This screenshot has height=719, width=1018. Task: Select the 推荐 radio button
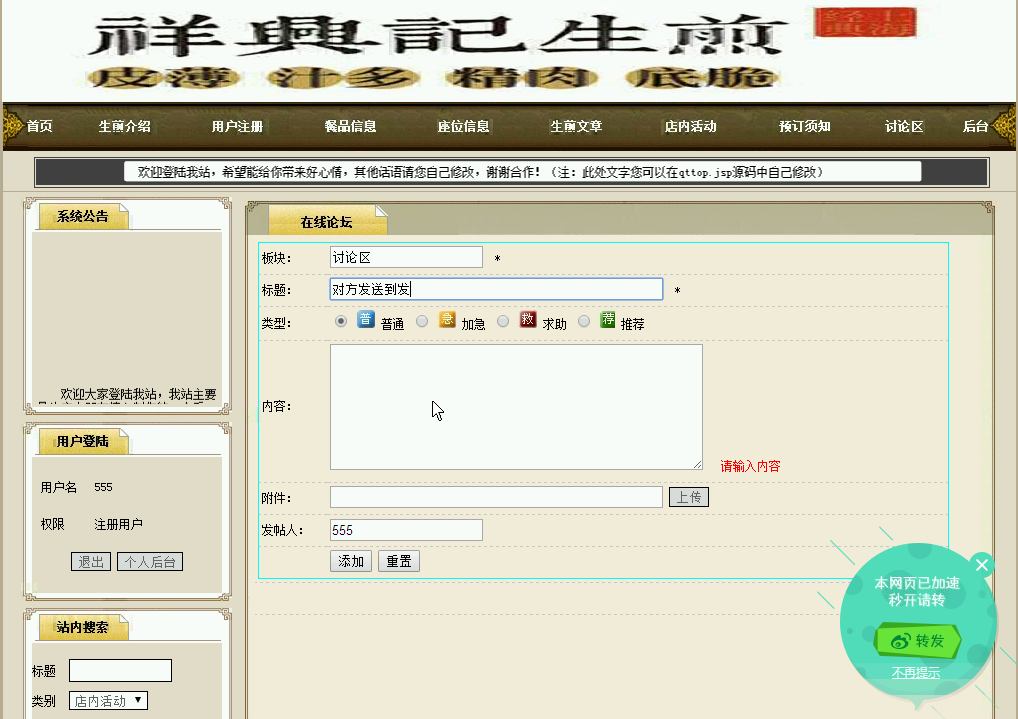tap(584, 321)
